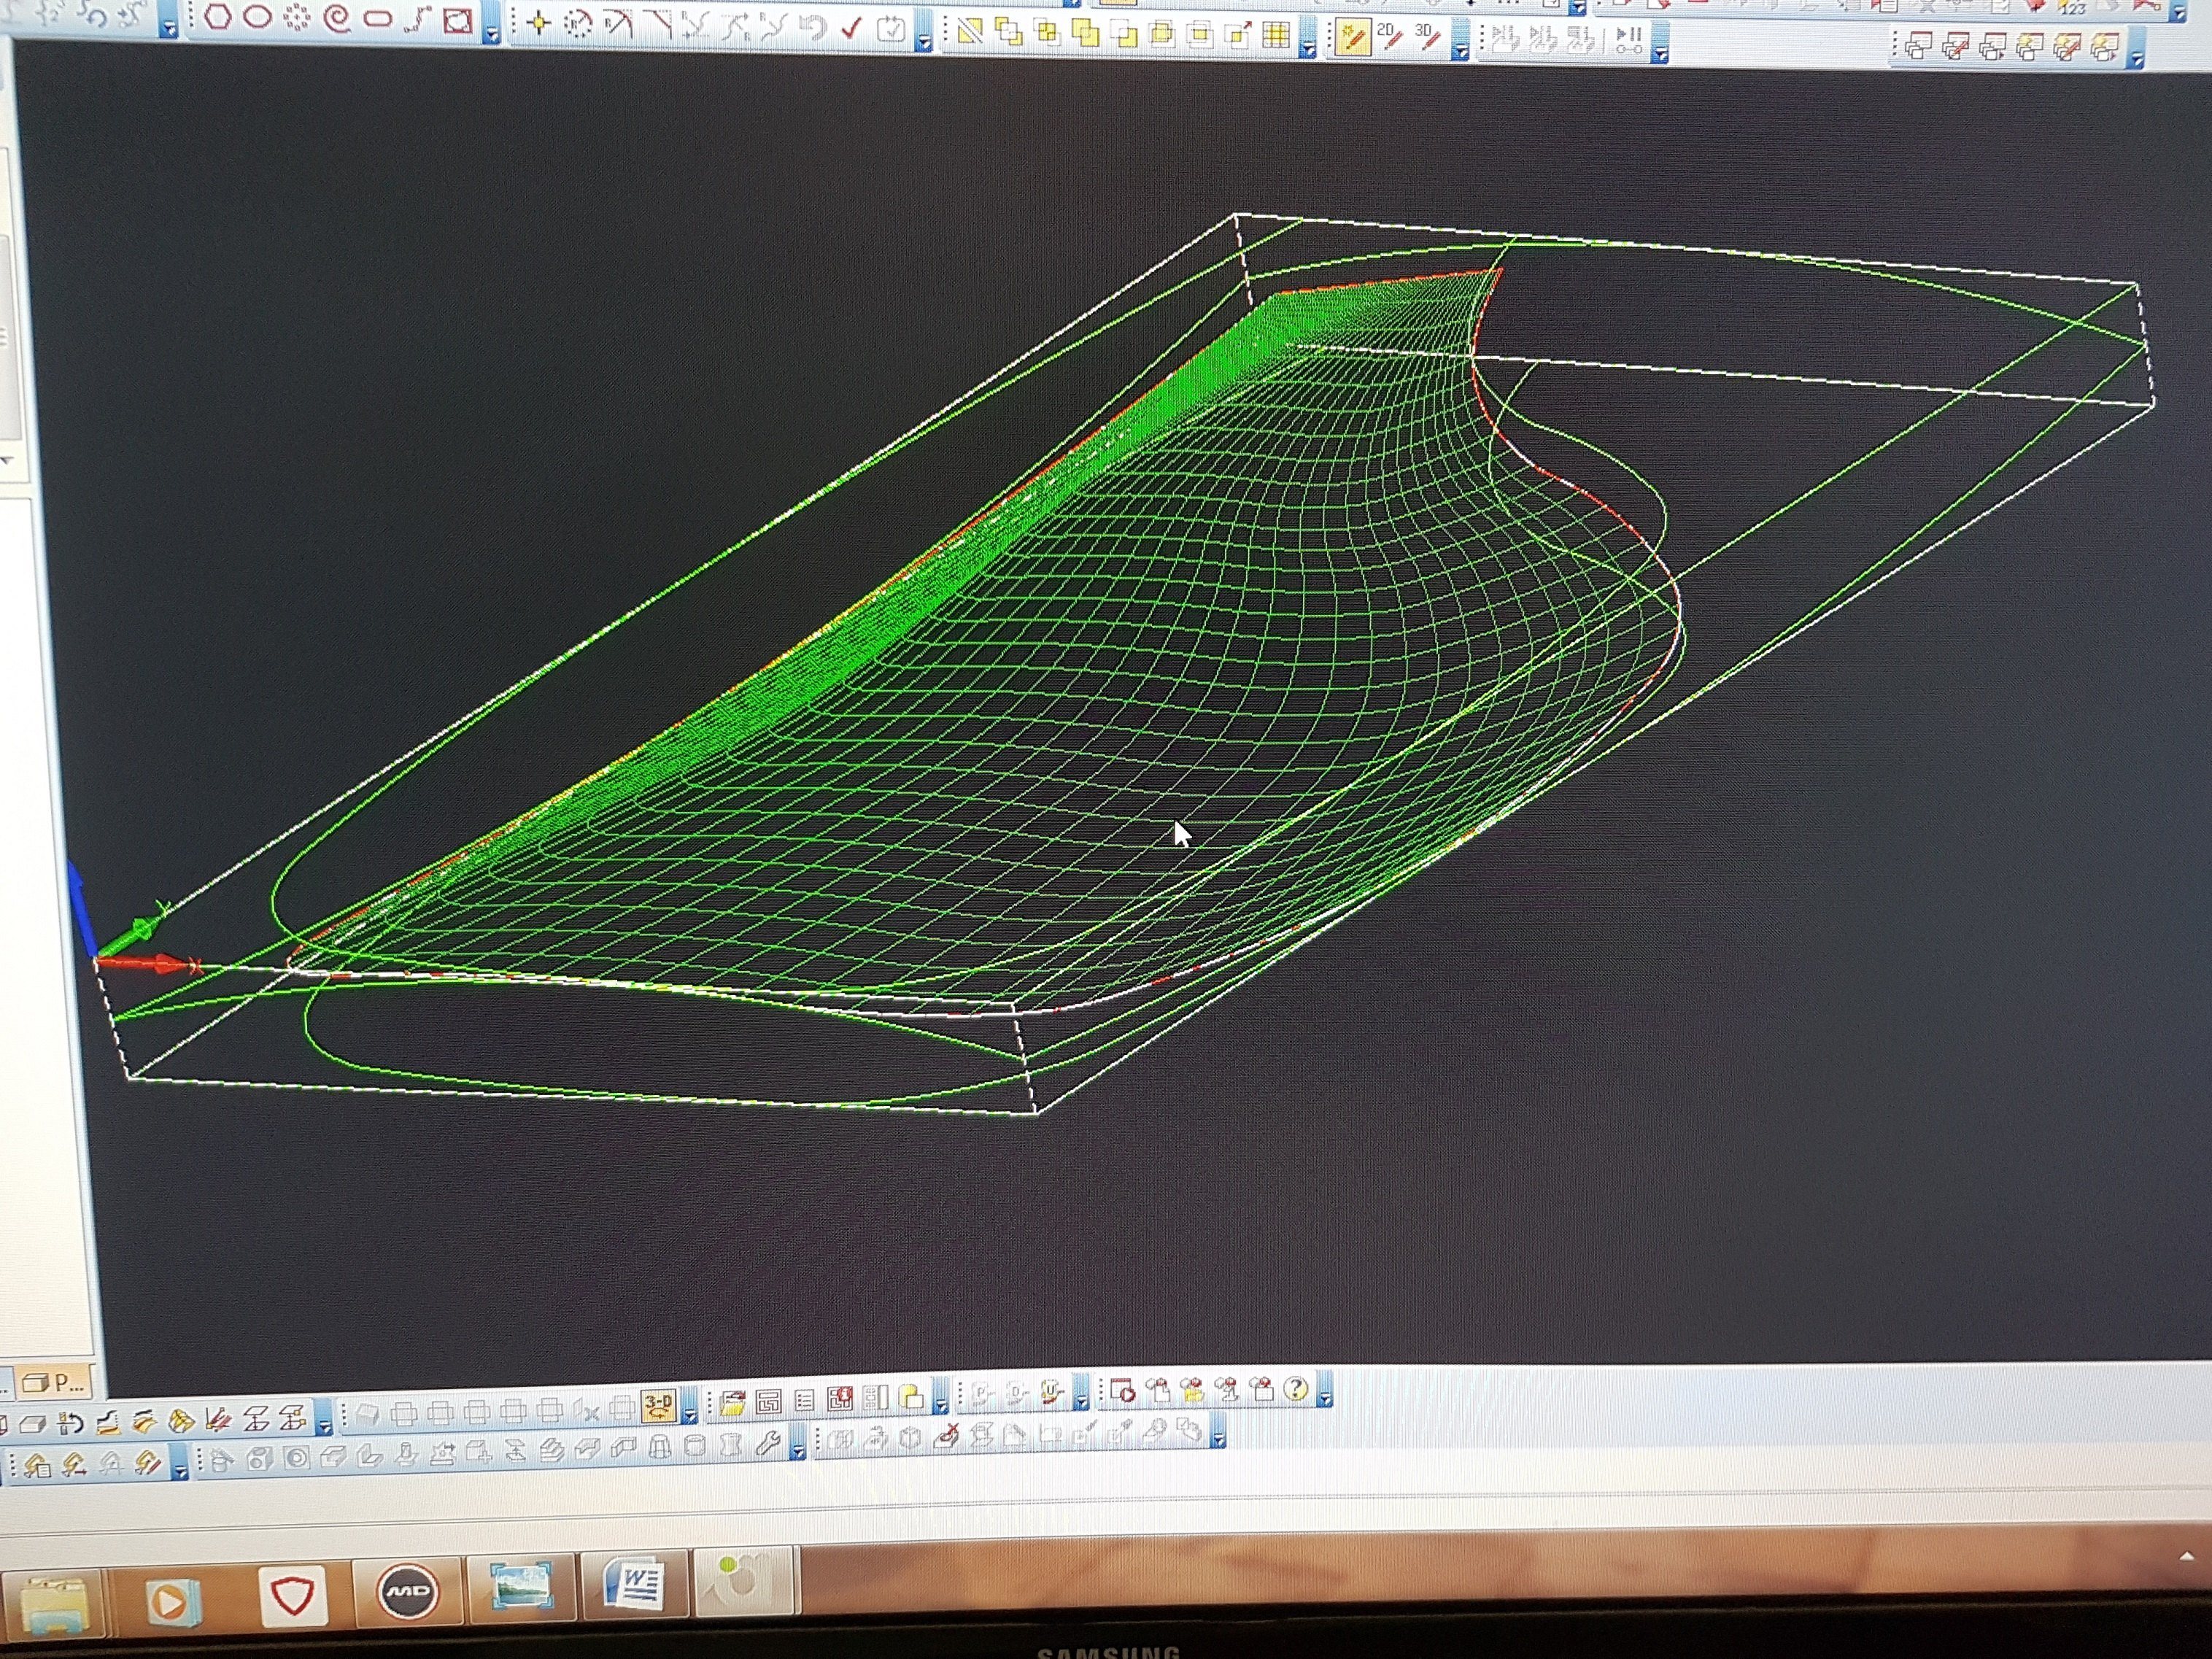
Task: Click the red checkmark verify icon
Action: 852,28
